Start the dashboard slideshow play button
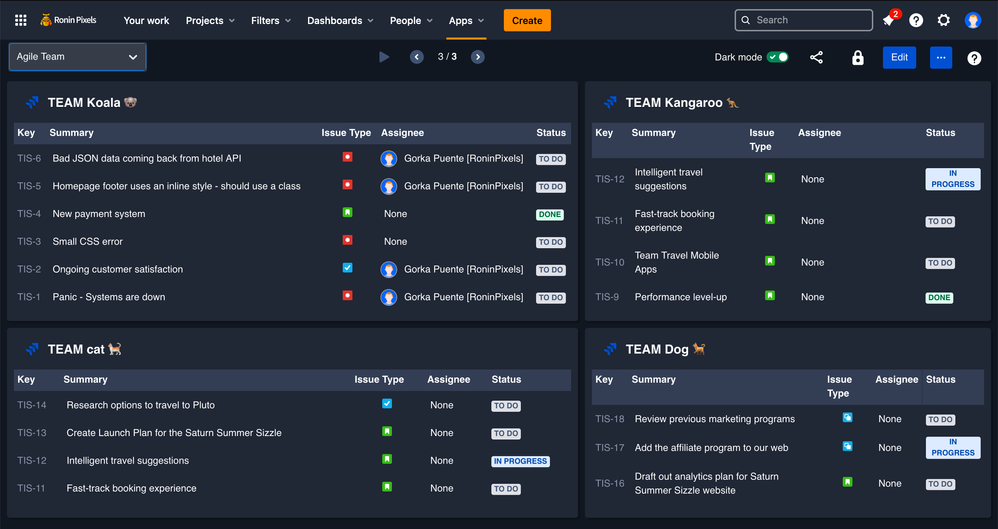998x529 pixels. [x=384, y=57]
